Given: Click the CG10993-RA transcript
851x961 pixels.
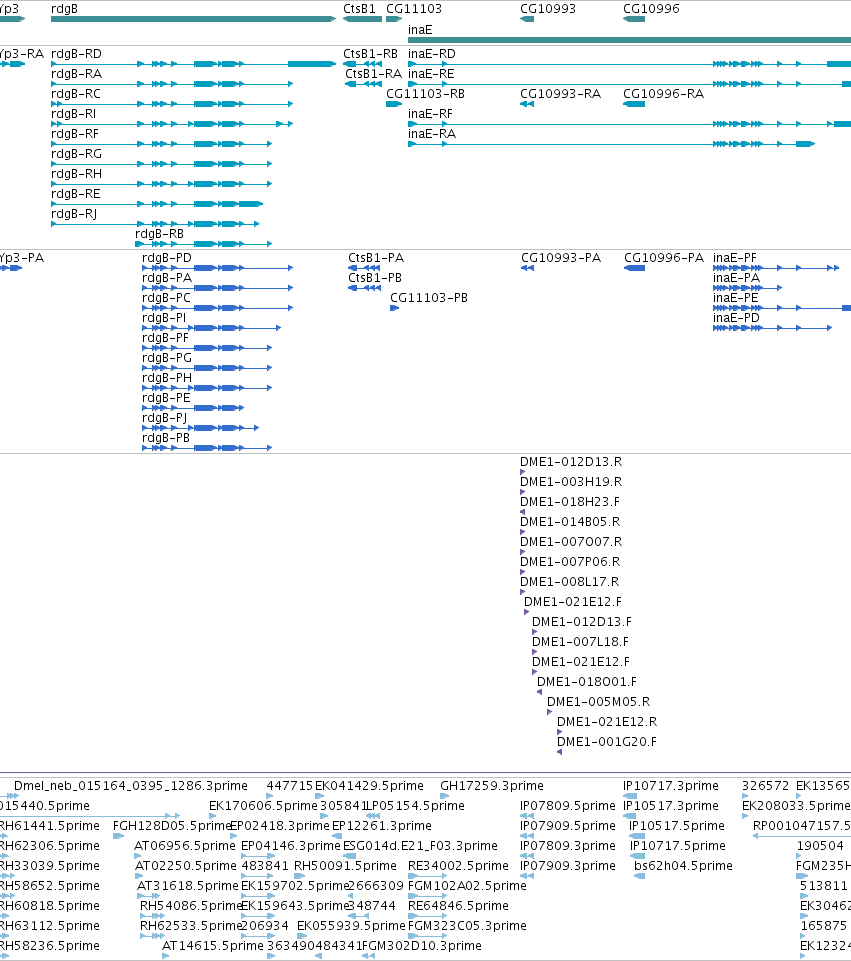Looking at the screenshot, I should pyautogui.click(x=527, y=104).
